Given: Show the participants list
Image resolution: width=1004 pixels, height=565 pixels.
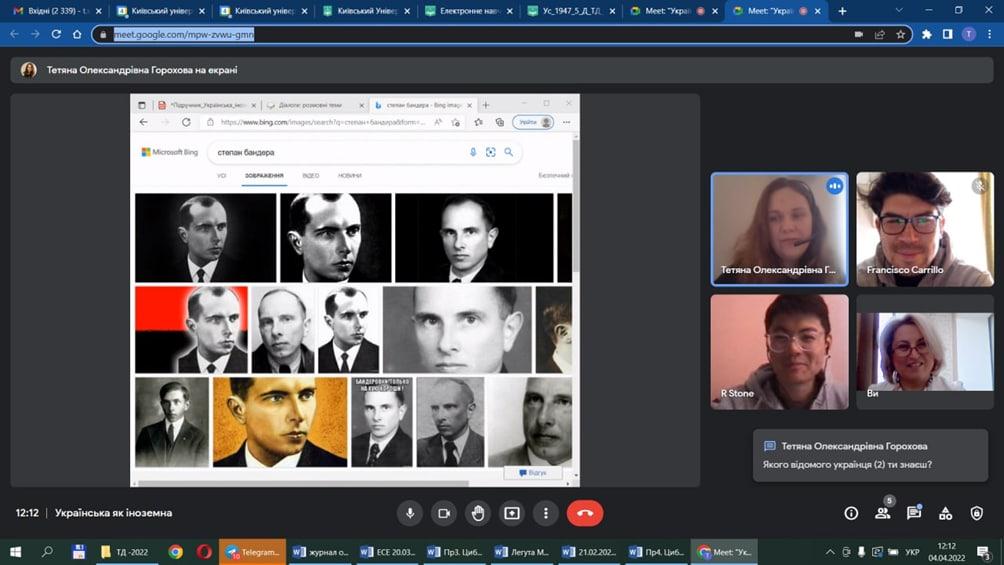Looking at the screenshot, I should tap(883, 513).
